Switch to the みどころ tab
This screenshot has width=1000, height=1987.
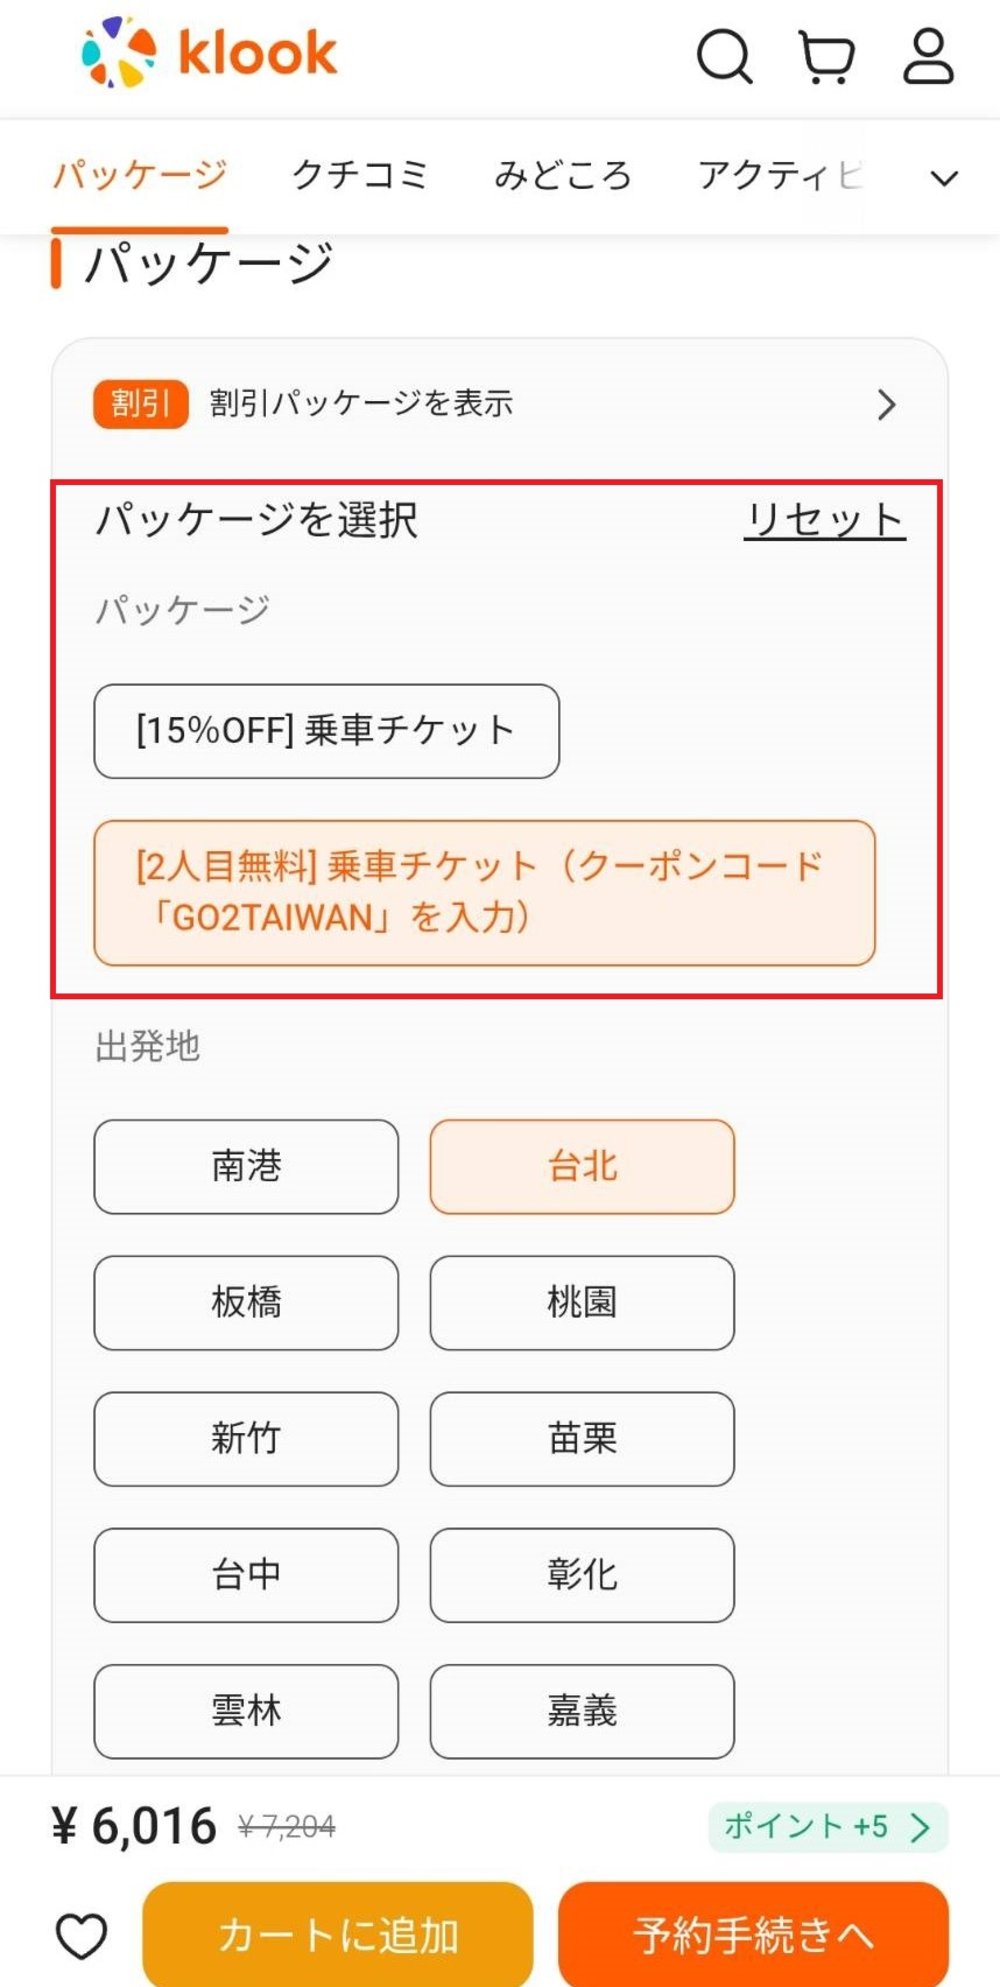pyautogui.click(x=564, y=174)
